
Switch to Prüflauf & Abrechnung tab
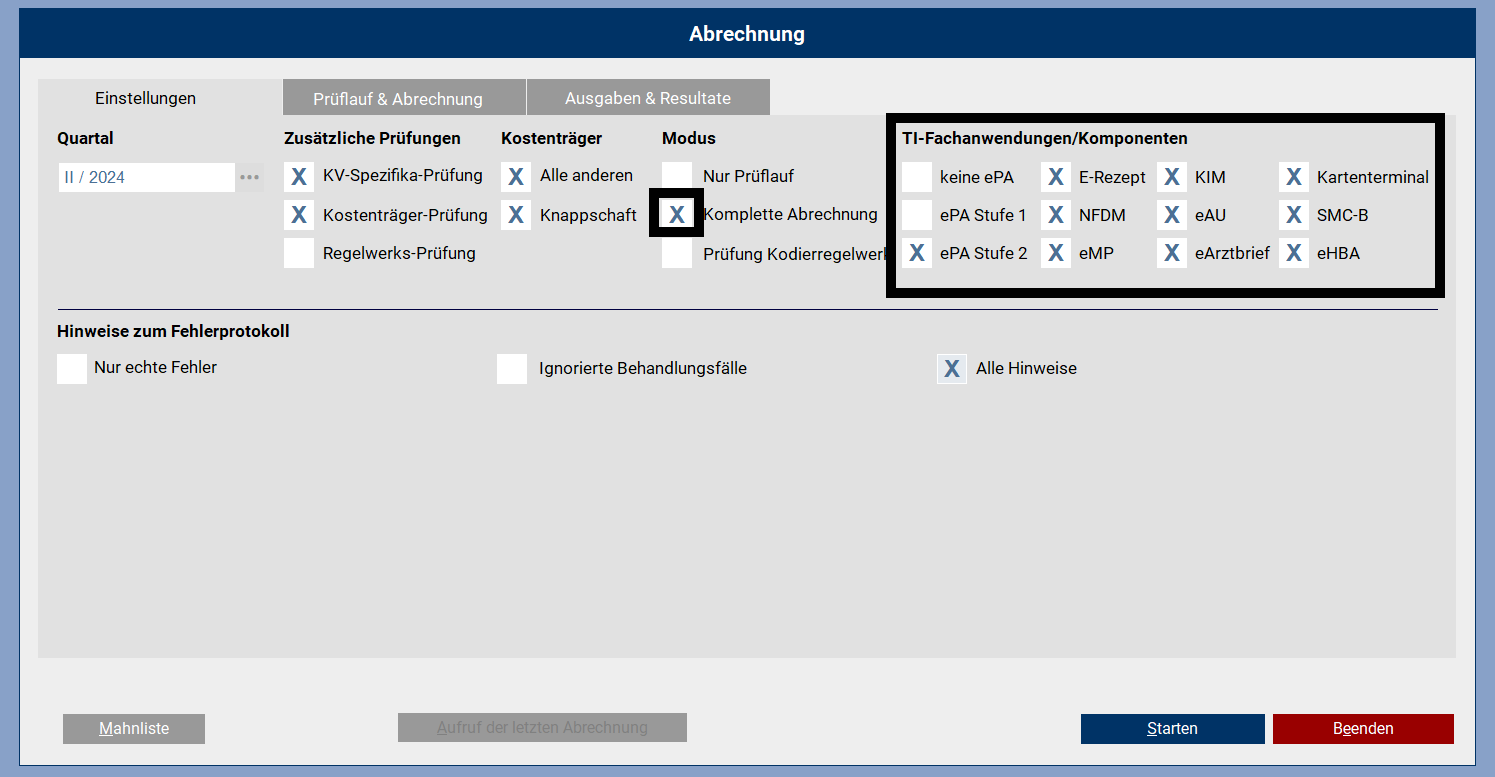tap(398, 99)
